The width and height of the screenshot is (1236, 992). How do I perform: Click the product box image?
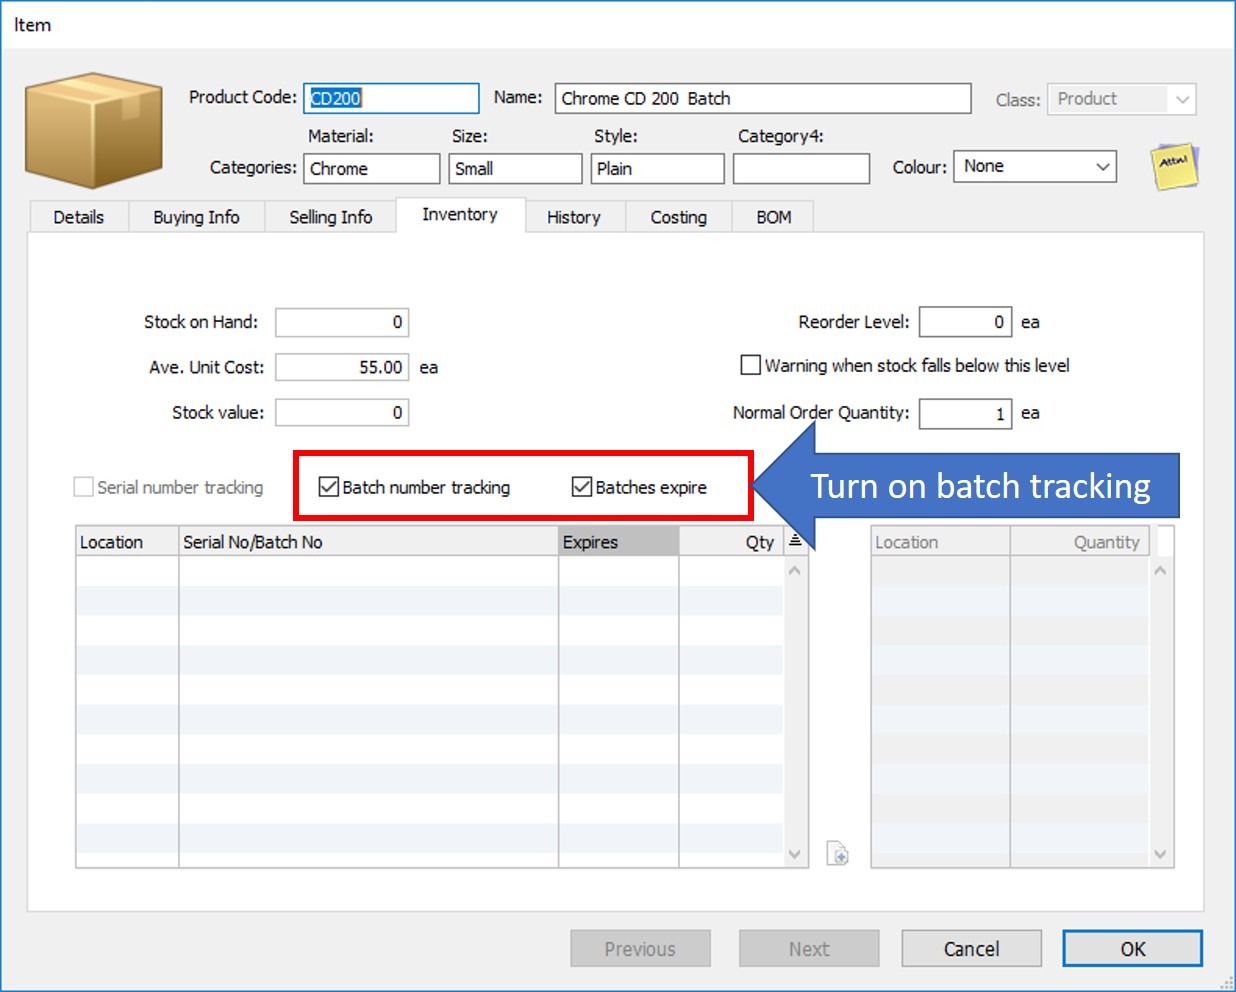coord(93,130)
